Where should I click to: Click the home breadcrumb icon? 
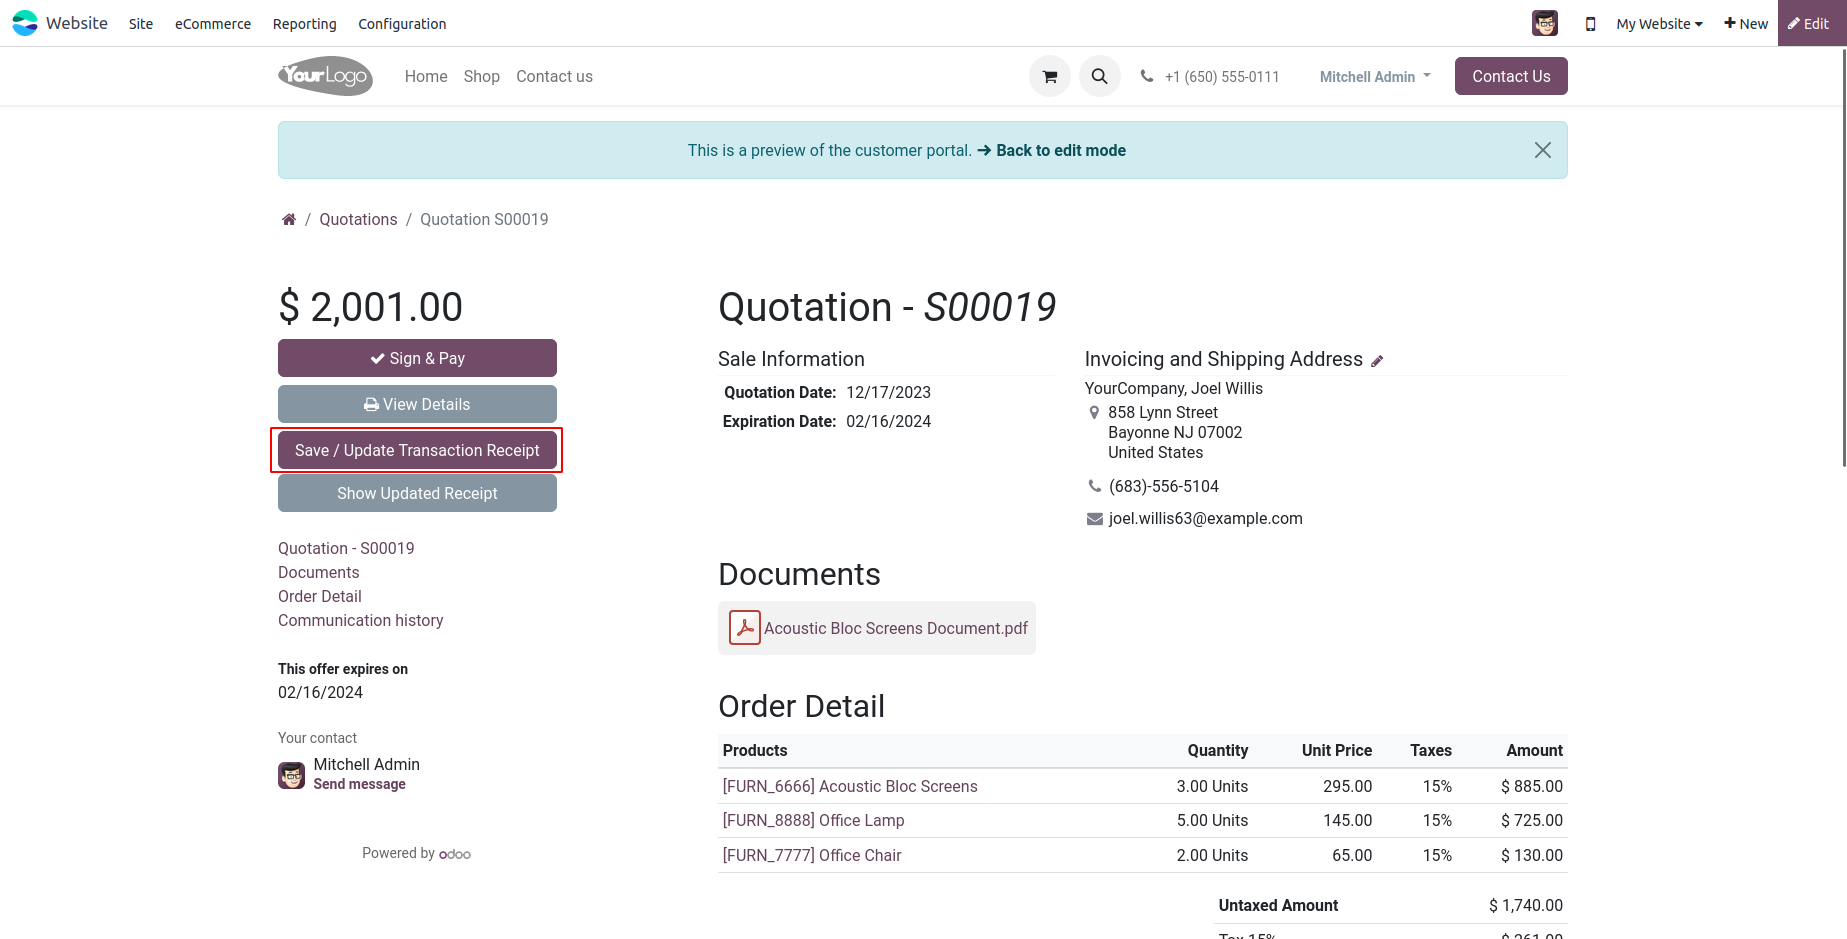point(289,220)
